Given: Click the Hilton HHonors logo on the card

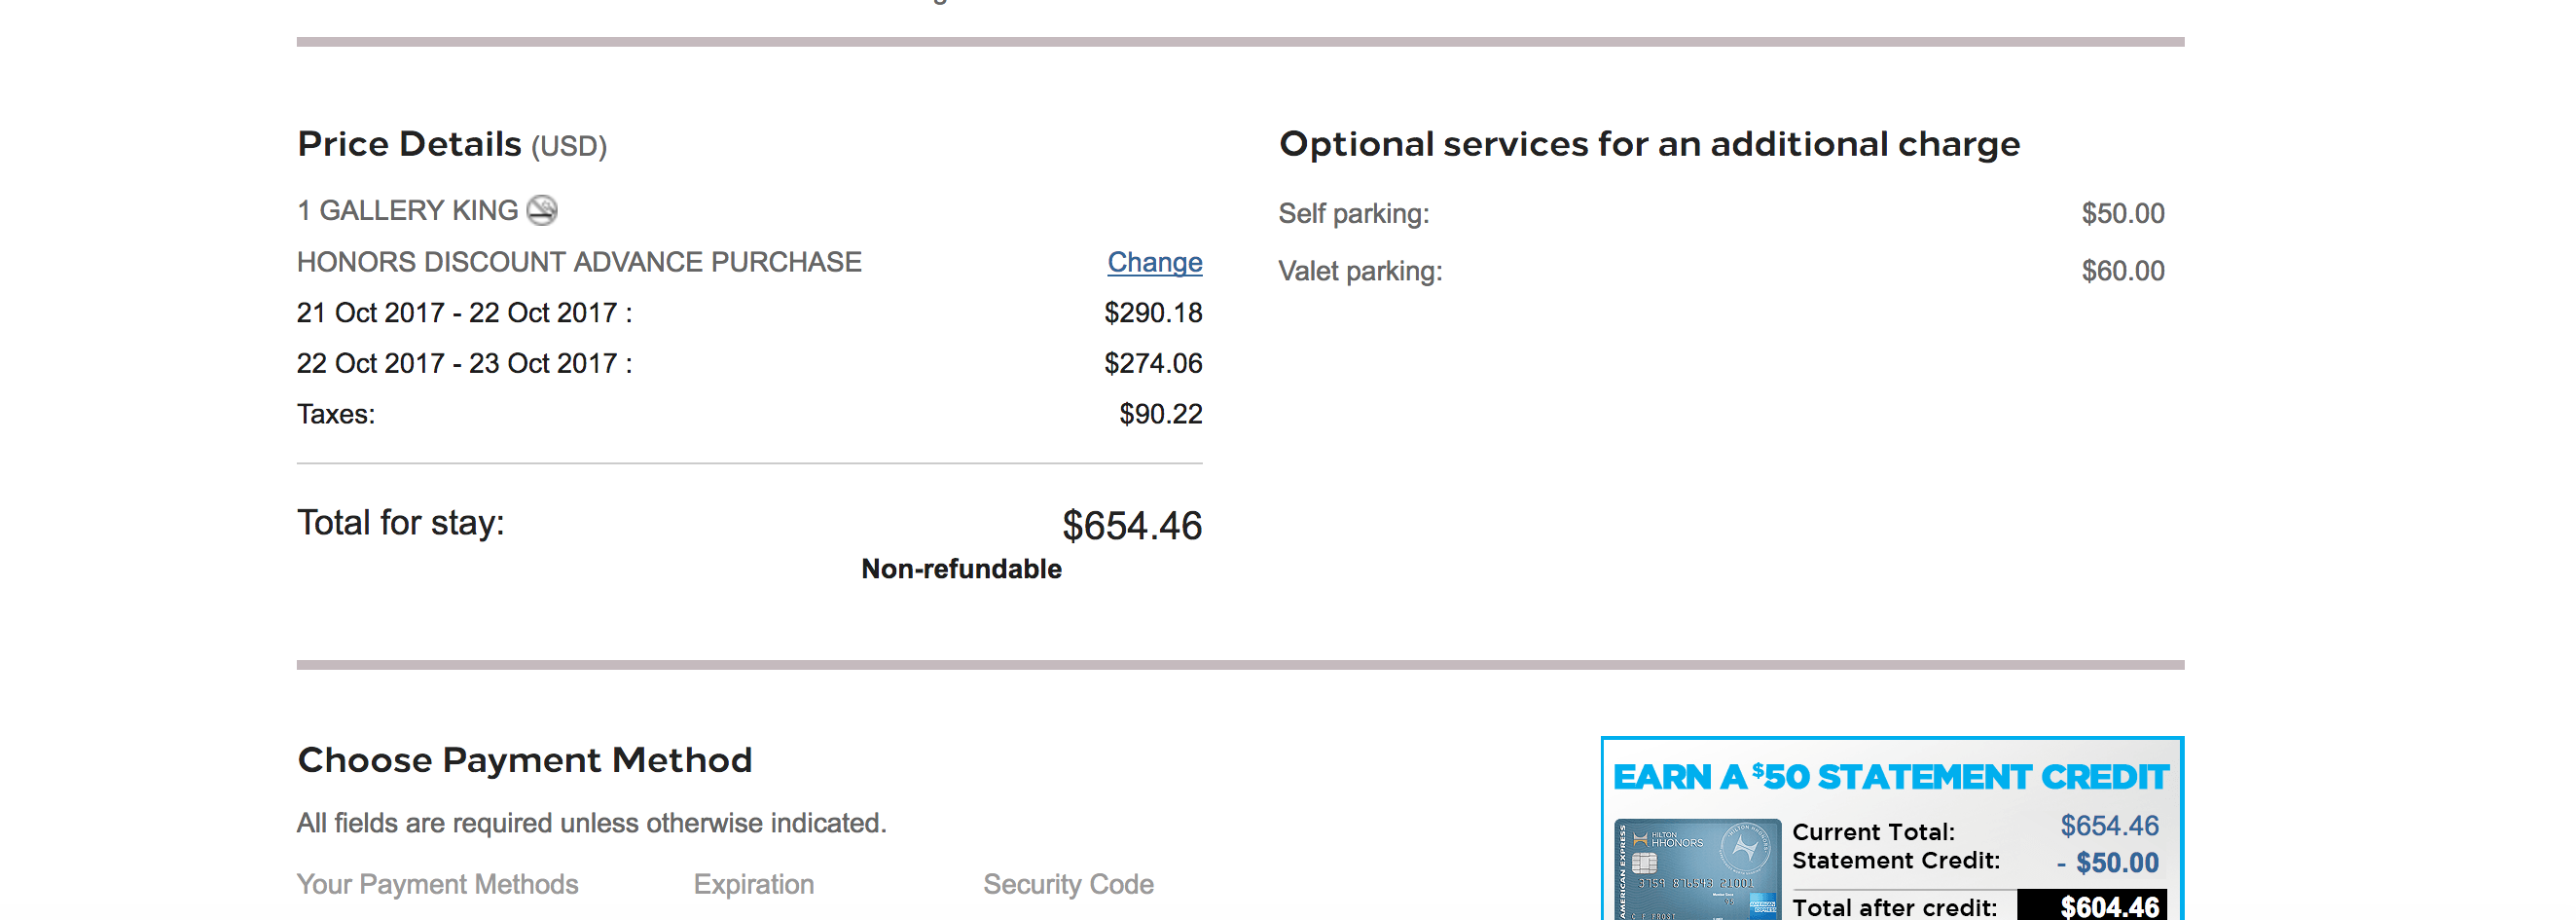Looking at the screenshot, I should click(1670, 840).
